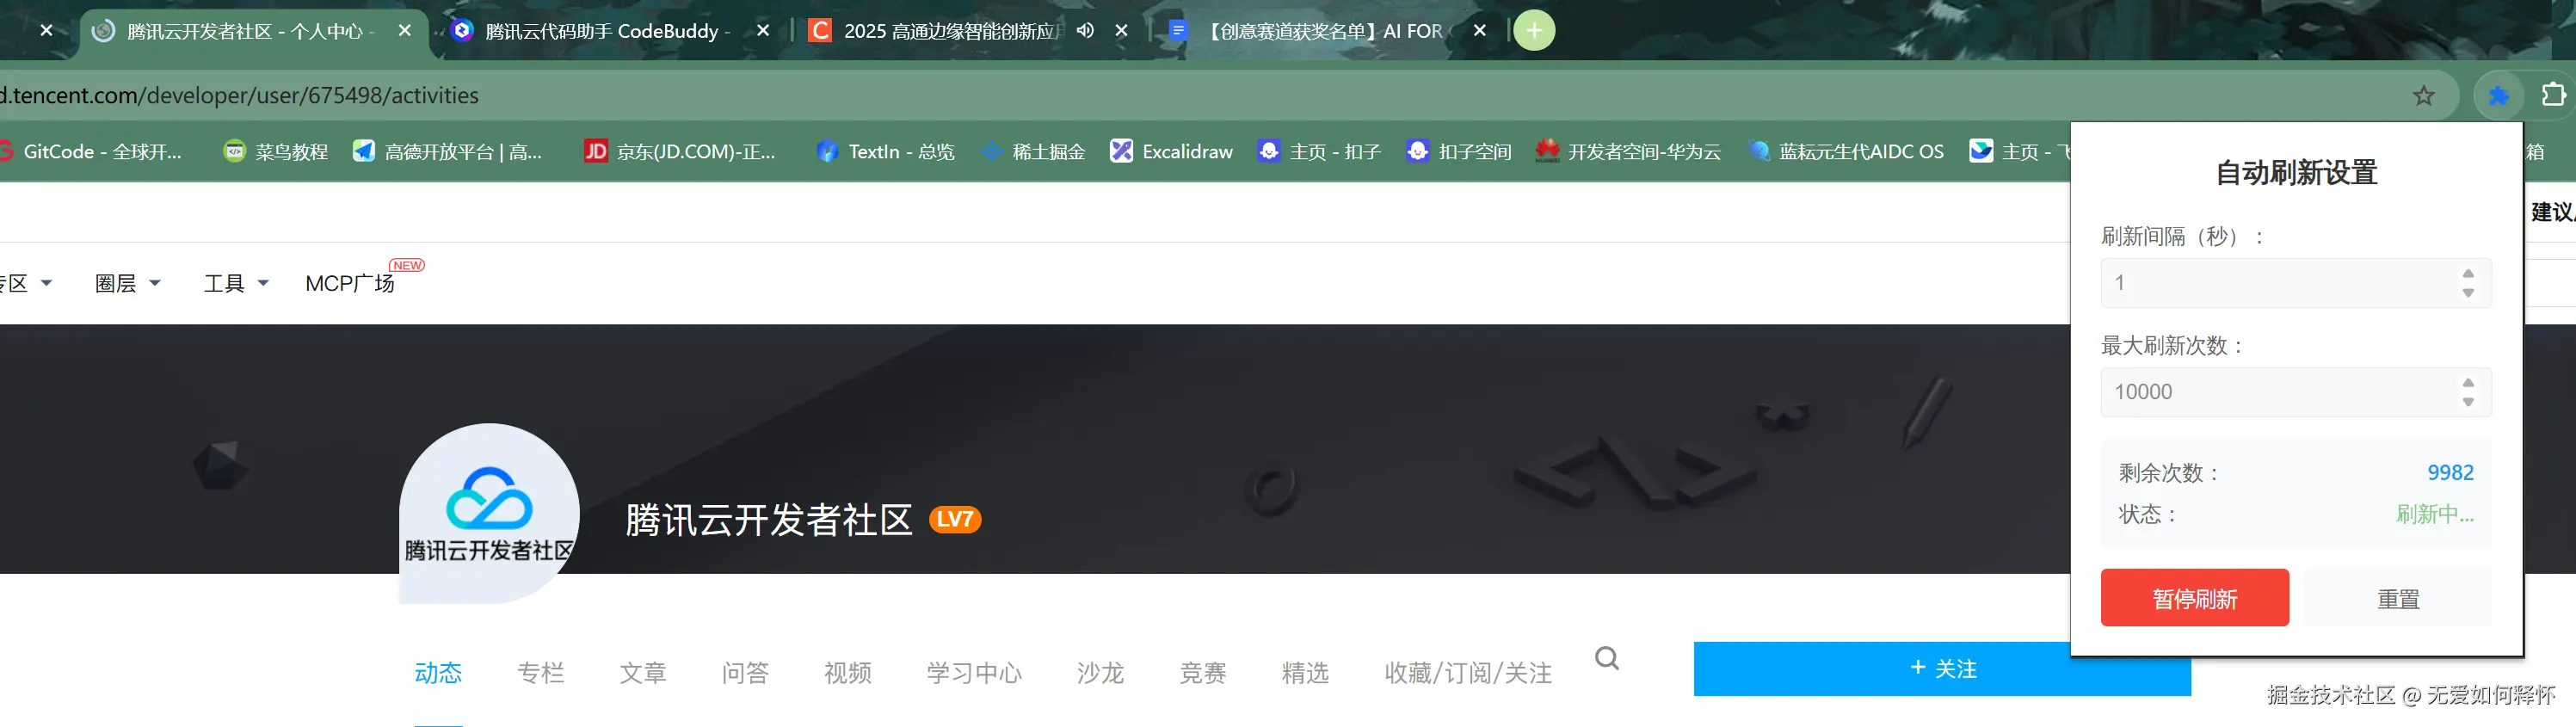
Task: Expand the 工具 dropdown menu
Action: pos(236,284)
